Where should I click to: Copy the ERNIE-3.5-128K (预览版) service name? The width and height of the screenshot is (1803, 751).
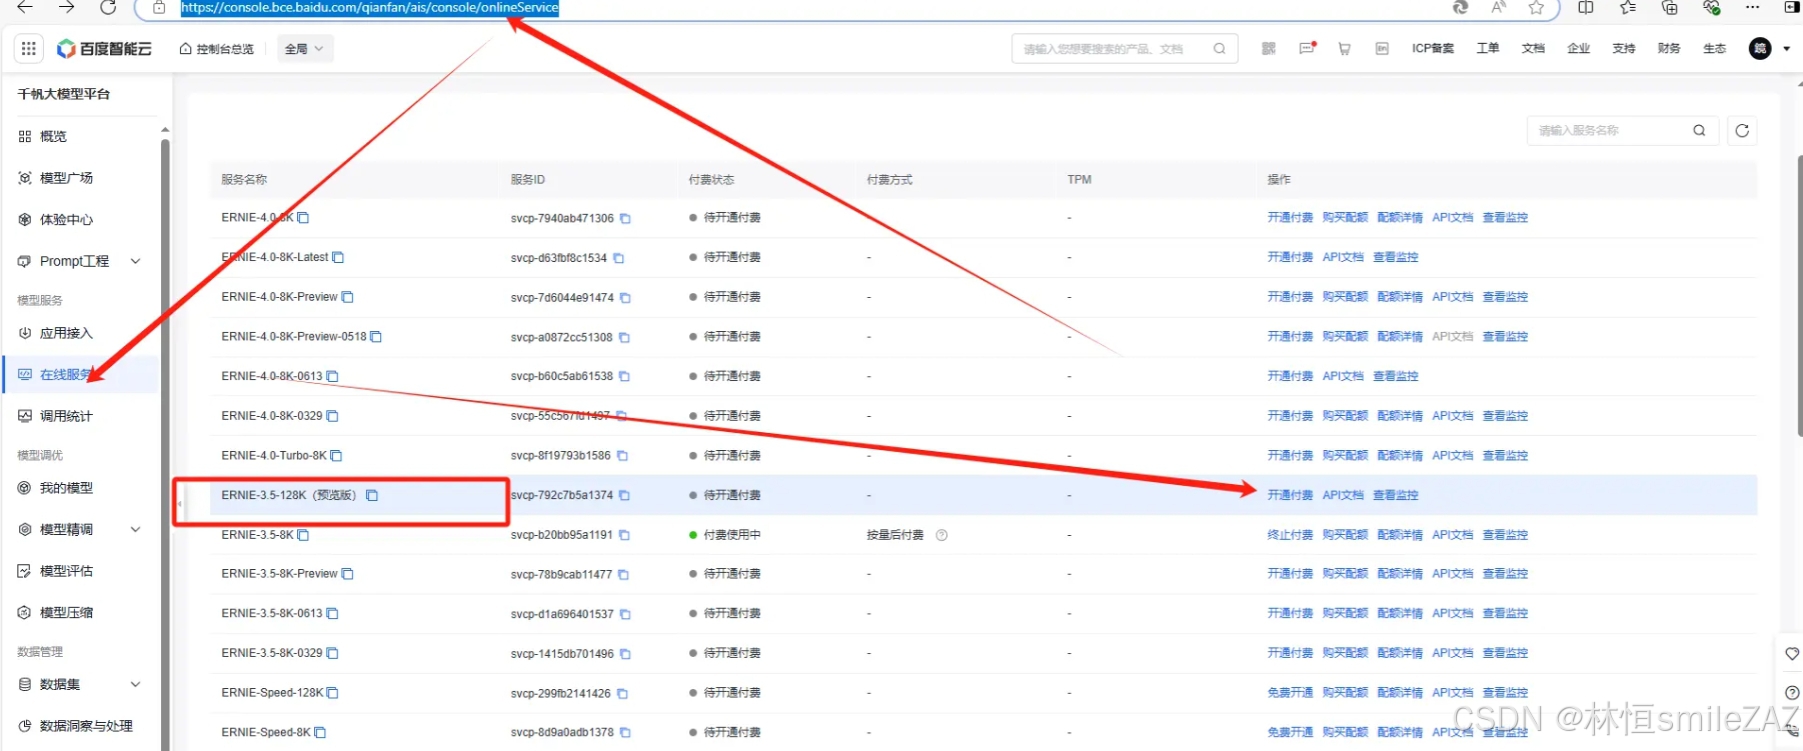[x=372, y=495]
